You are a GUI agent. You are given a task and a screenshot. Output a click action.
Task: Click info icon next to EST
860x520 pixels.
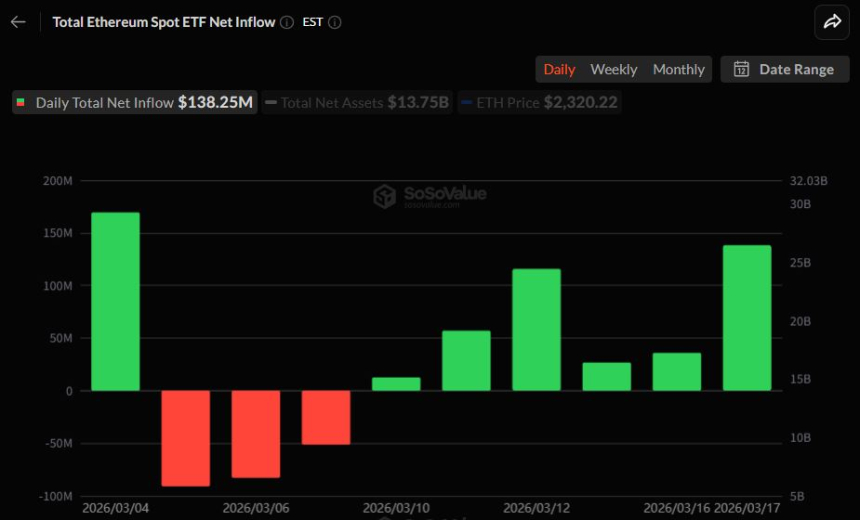334,22
